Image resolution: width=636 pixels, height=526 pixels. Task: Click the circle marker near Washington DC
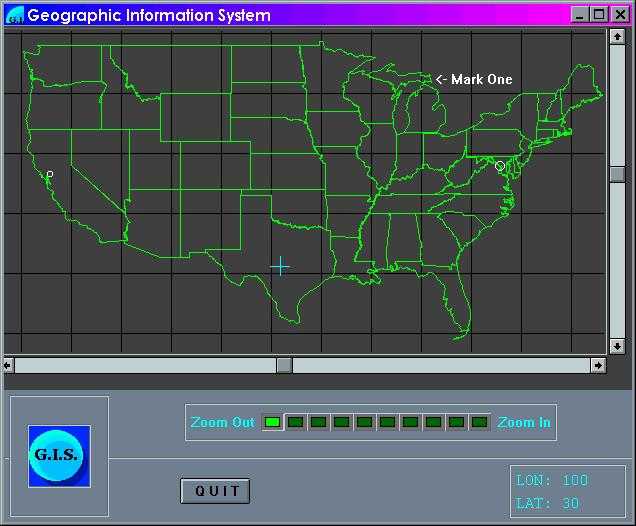(500, 165)
